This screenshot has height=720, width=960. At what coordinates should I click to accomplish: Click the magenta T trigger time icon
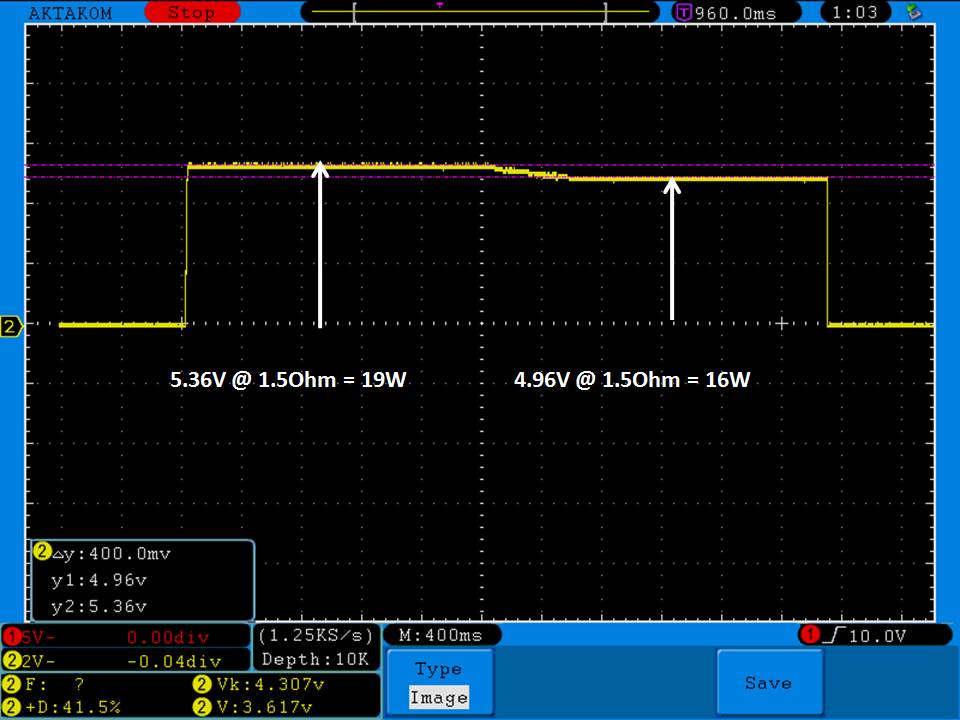coord(683,12)
